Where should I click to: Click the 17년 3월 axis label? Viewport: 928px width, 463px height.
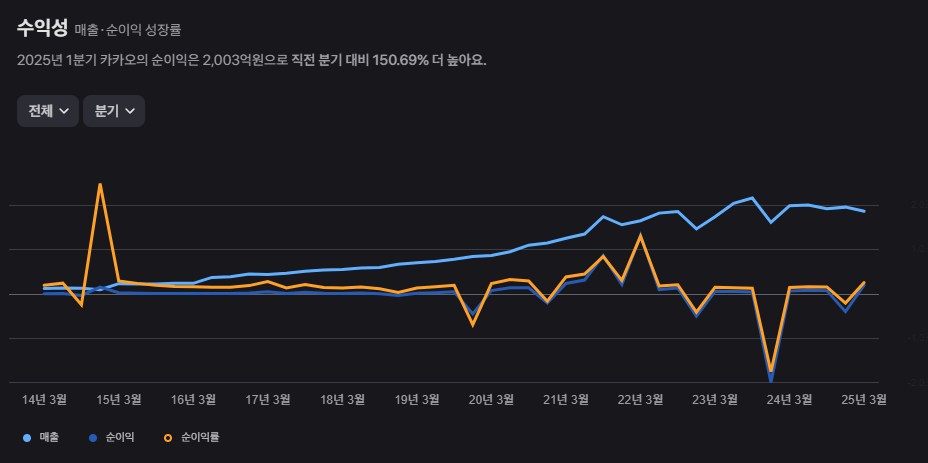click(x=268, y=400)
